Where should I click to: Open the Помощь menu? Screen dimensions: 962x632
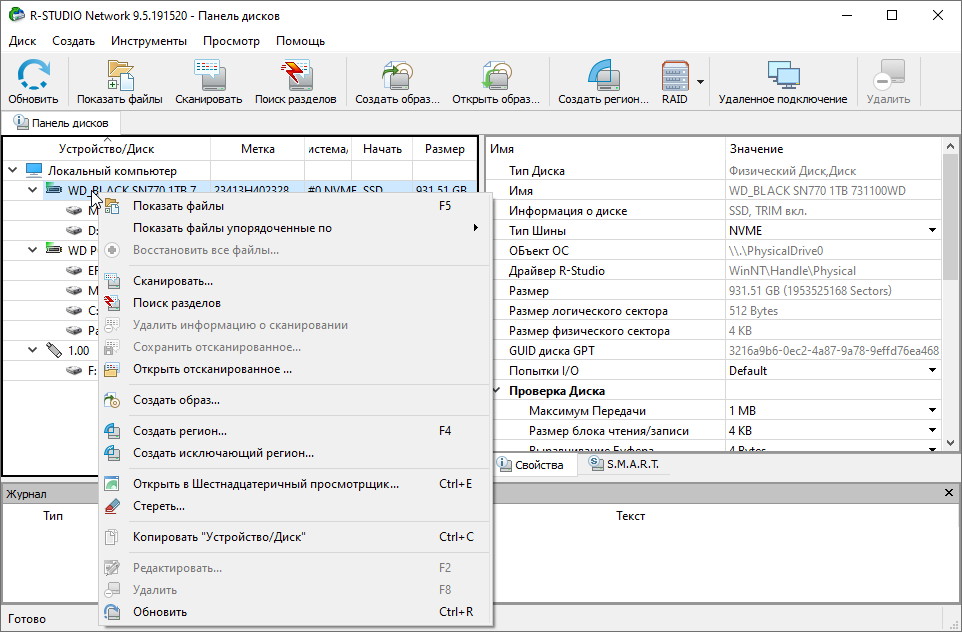point(301,41)
